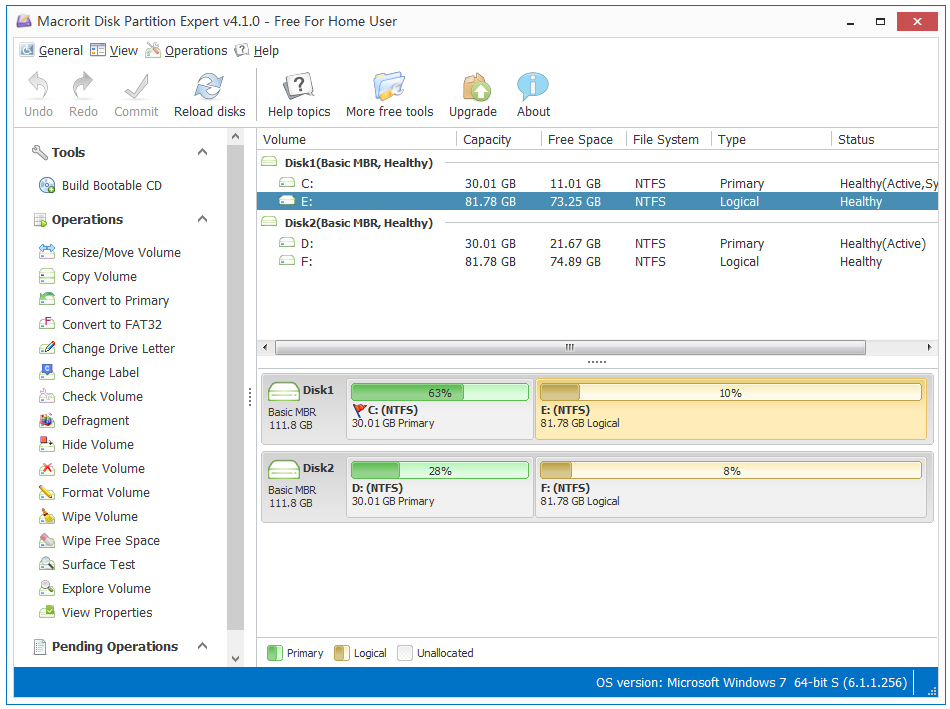Click Format Volume in sidebar

click(105, 493)
